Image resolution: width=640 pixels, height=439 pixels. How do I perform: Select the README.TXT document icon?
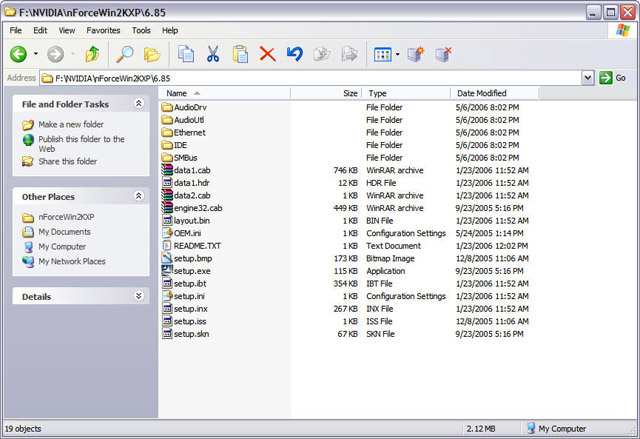pos(167,246)
